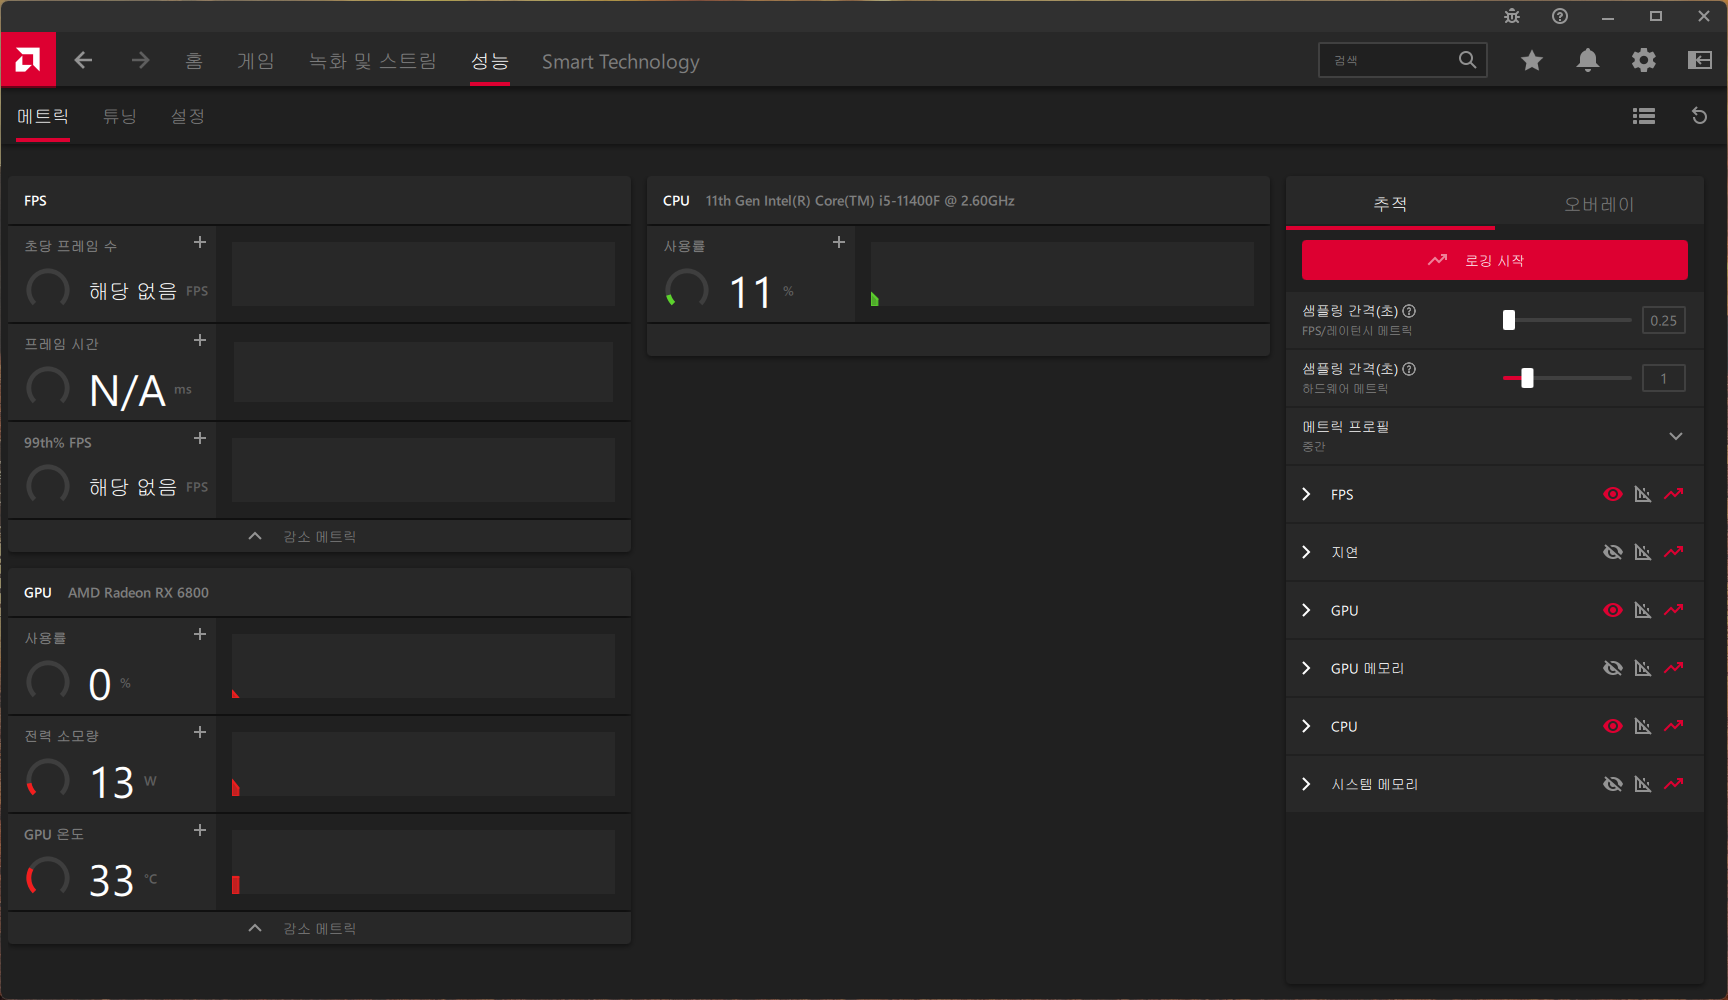Screen dimensions: 1728x1000
Task: Open the bug report icon in title bar
Action: click(x=1512, y=16)
